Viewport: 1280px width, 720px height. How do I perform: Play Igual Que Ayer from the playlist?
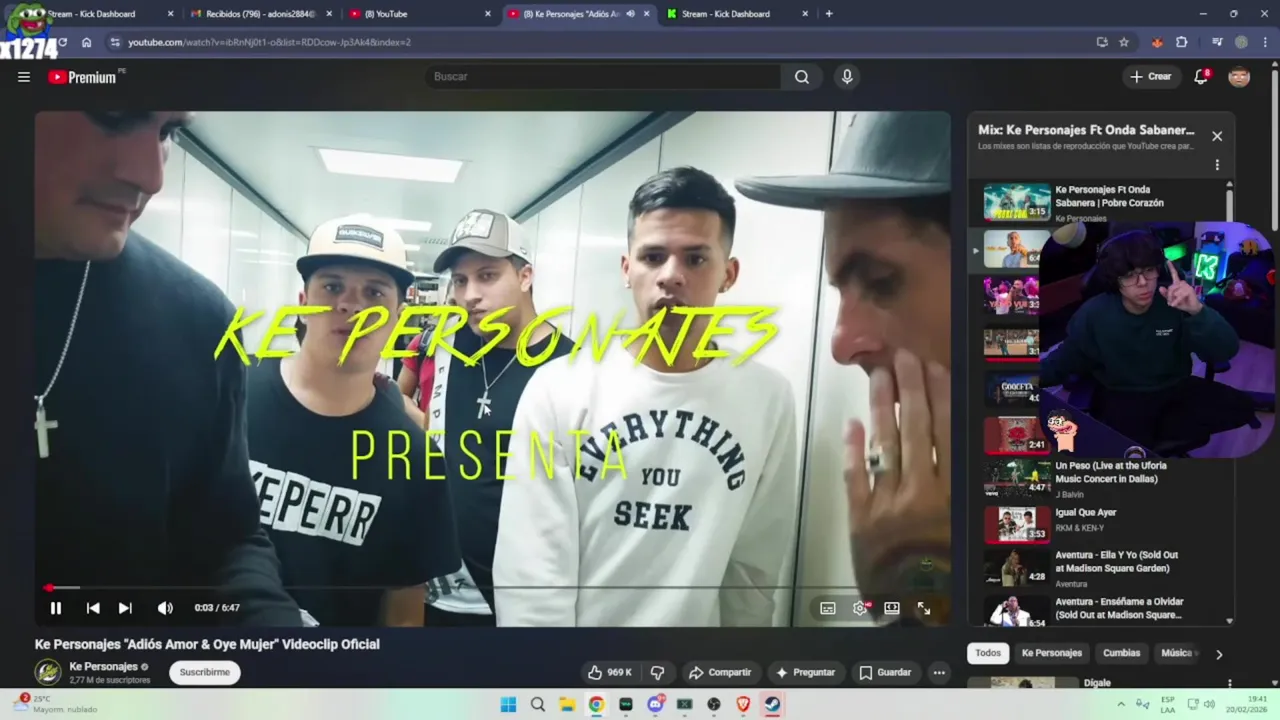click(x=1086, y=512)
